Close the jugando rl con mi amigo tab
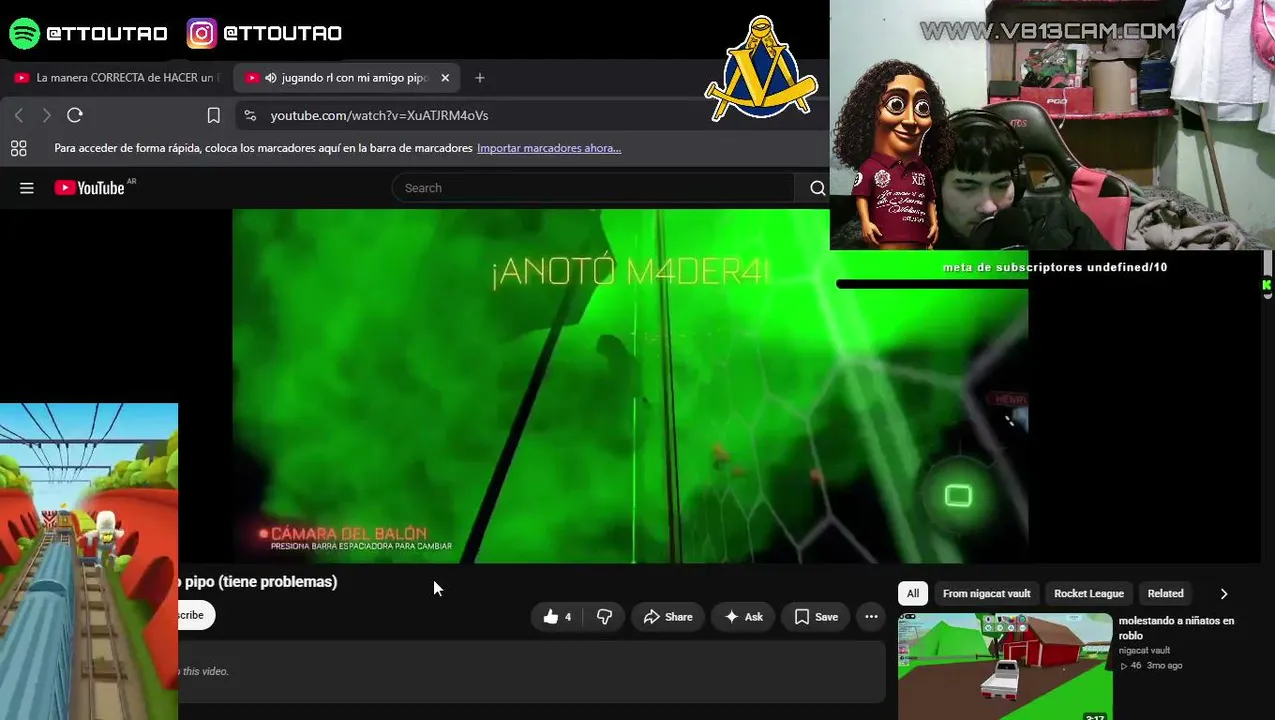1275x720 pixels. tap(445, 78)
